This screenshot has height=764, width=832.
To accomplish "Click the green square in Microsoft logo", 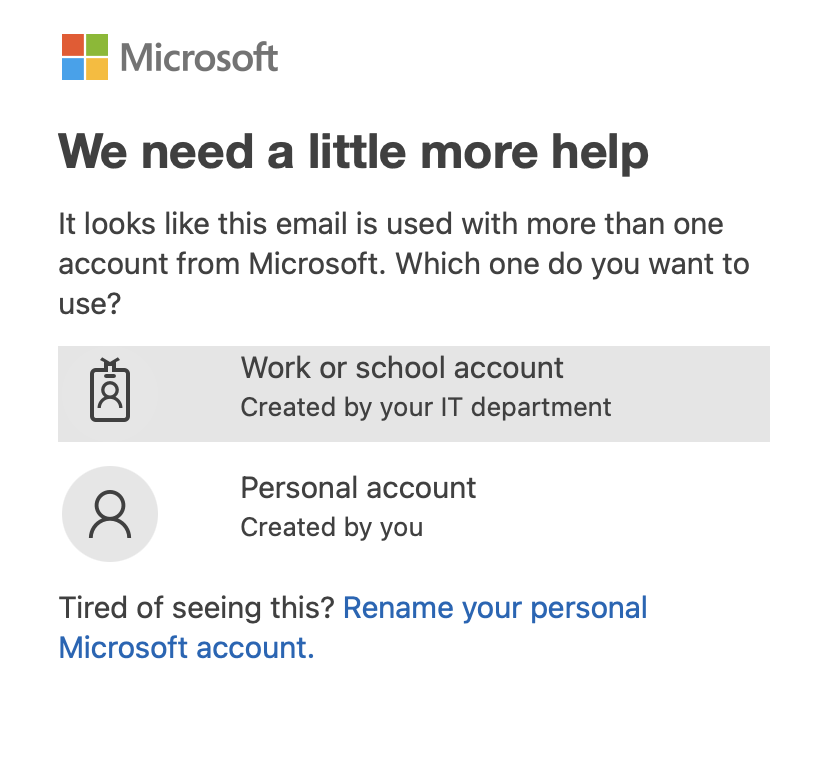I will coord(97,45).
